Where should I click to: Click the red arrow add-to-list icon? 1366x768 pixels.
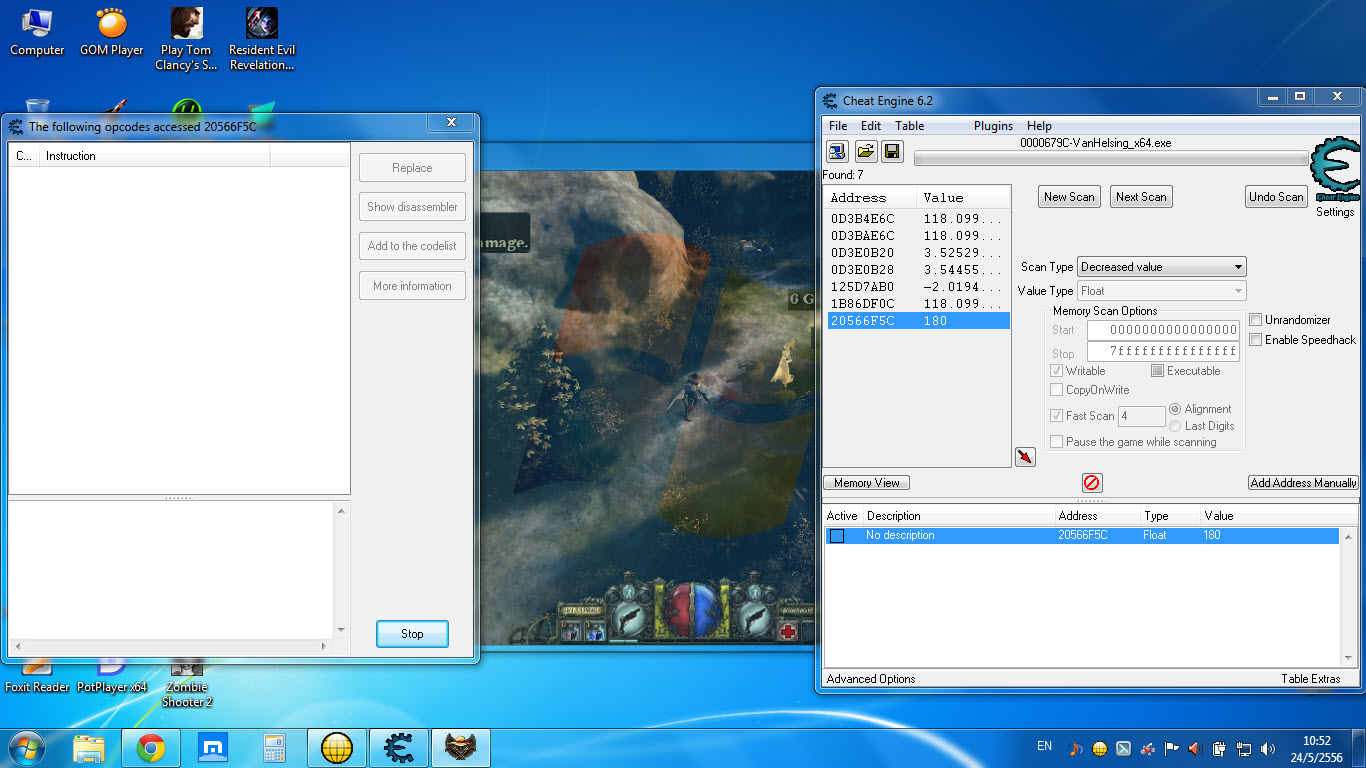coord(1024,457)
